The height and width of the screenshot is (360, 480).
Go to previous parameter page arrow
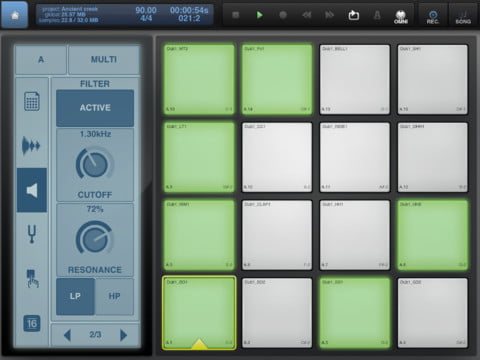[x=67, y=335]
